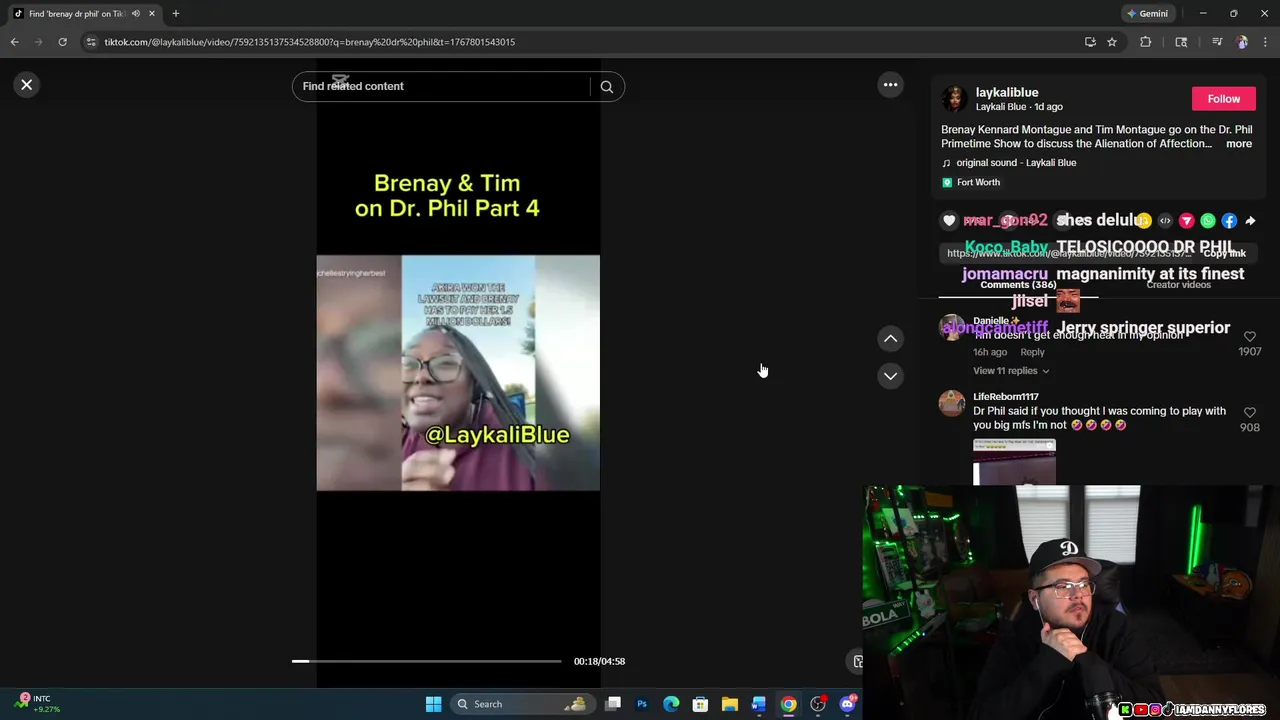Go to previous video with up arrow
Viewport: 1280px width, 720px height.
pos(890,339)
